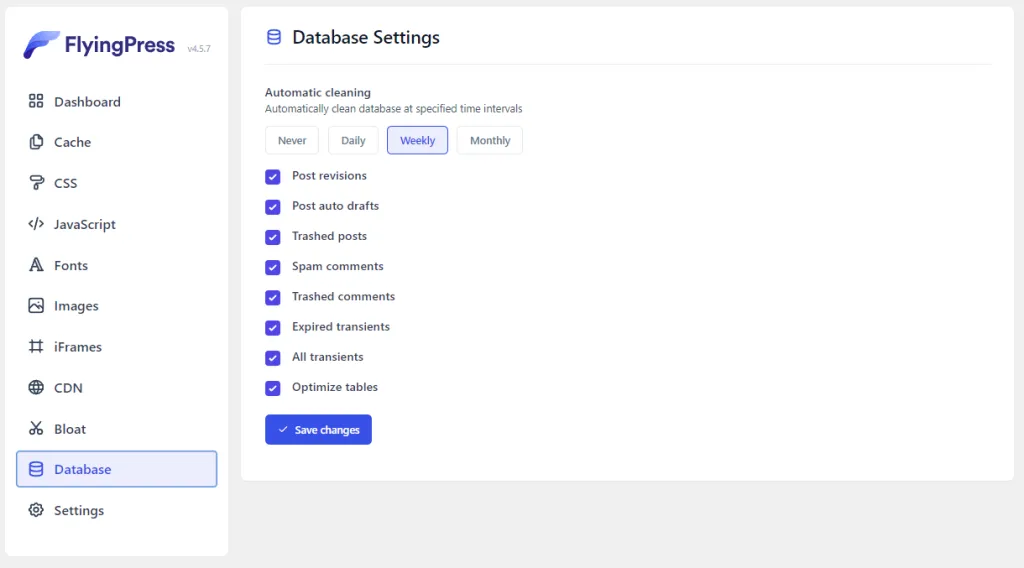The height and width of the screenshot is (568, 1024).
Task: Open Images via the picture icon
Action: 36,306
